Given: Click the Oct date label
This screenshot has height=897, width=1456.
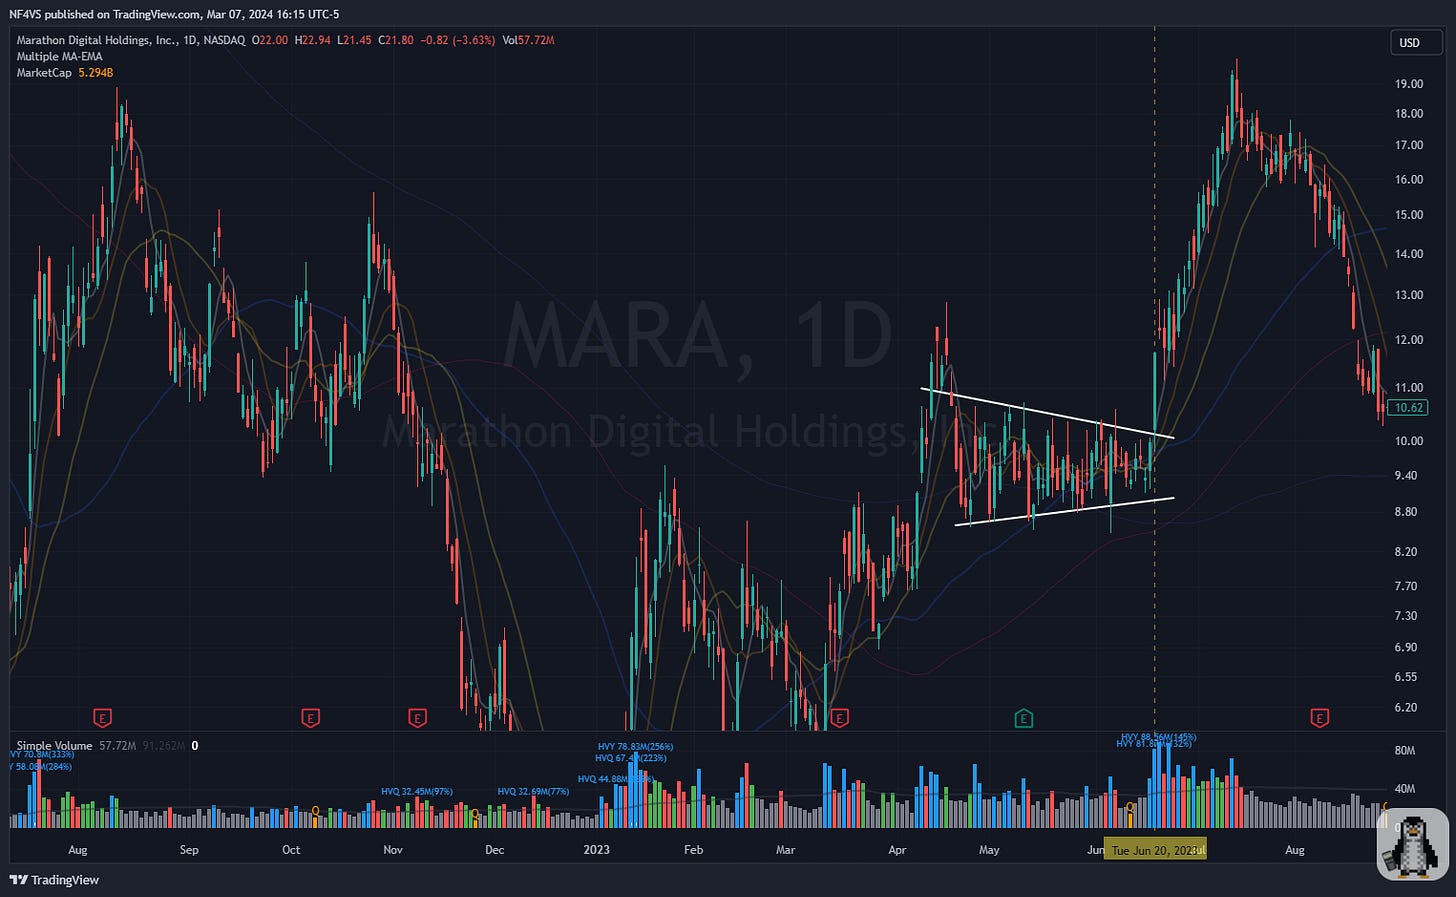Looking at the screenshot, I should pyautogui.click(x=291, y=850).
